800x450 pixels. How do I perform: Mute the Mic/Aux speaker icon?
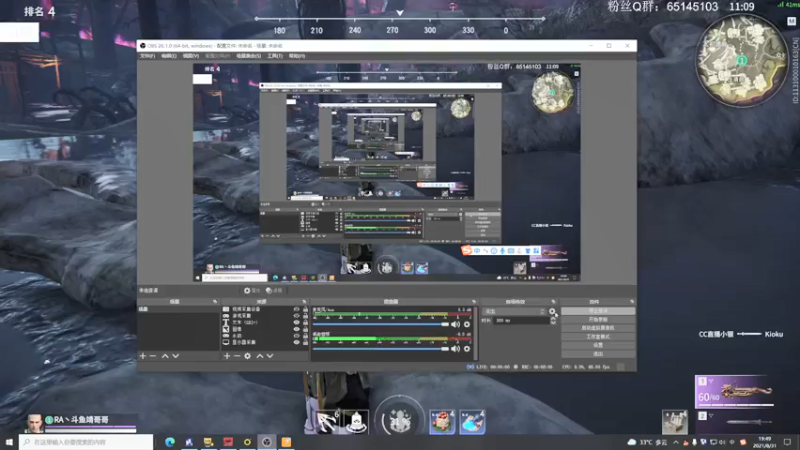tap(456, 324)
